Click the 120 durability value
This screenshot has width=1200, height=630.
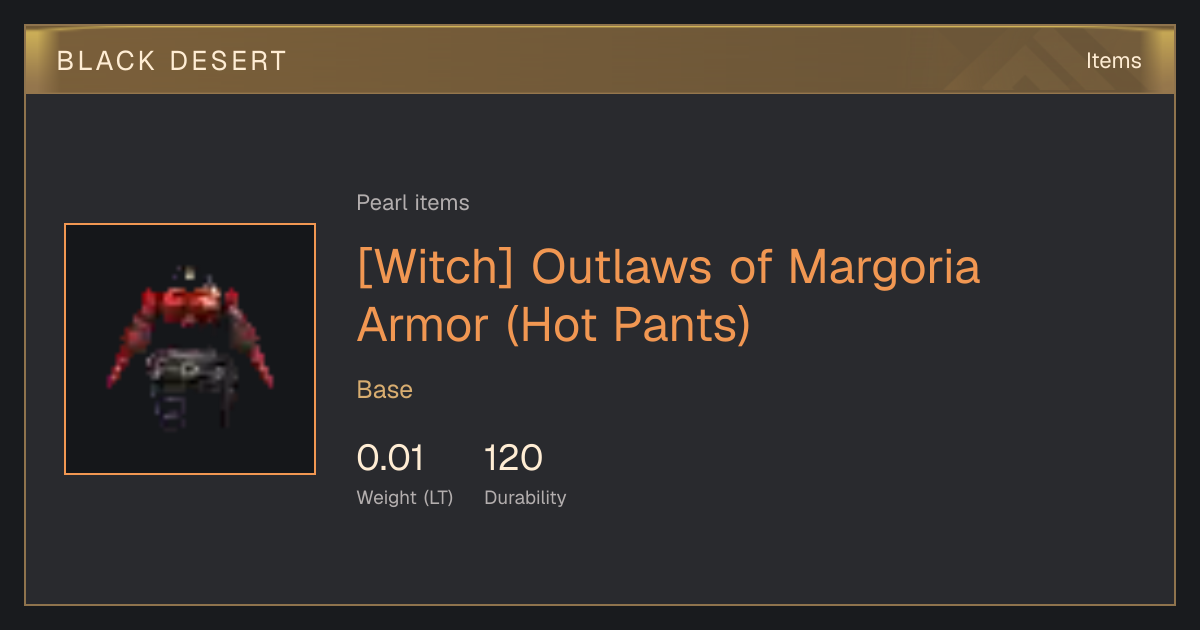pos(513,458)
